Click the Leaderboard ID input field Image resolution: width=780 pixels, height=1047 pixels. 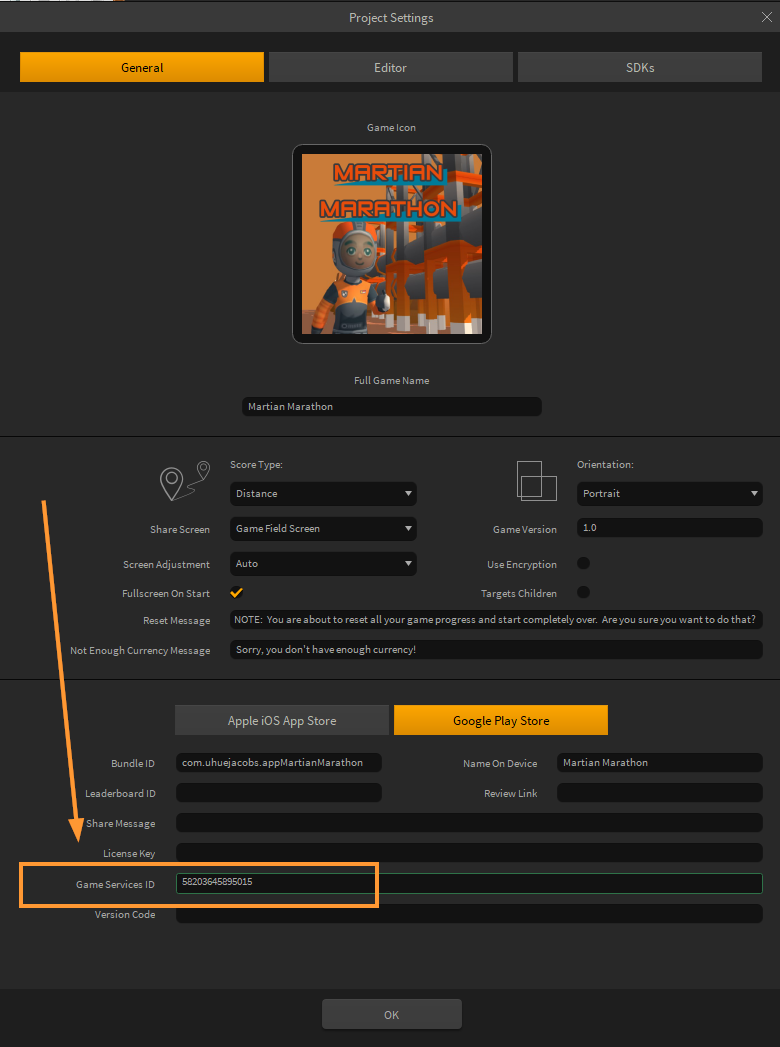pyautogui.click(x=279, y=793)
